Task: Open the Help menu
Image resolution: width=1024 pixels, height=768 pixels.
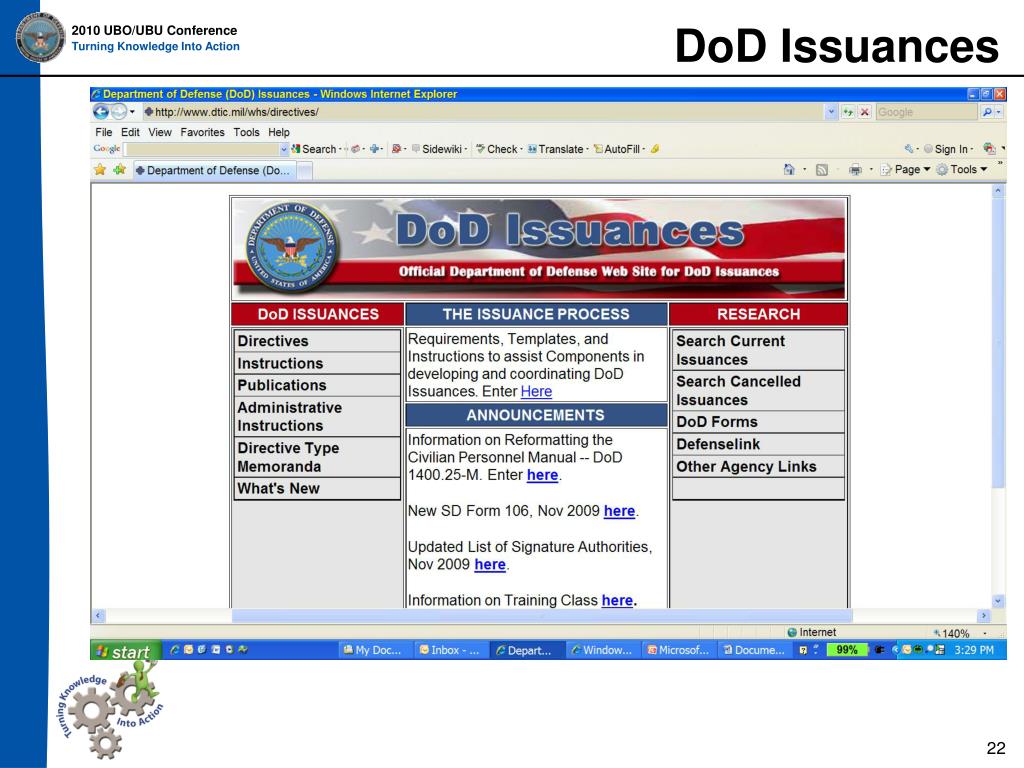Action: point(279,132)
